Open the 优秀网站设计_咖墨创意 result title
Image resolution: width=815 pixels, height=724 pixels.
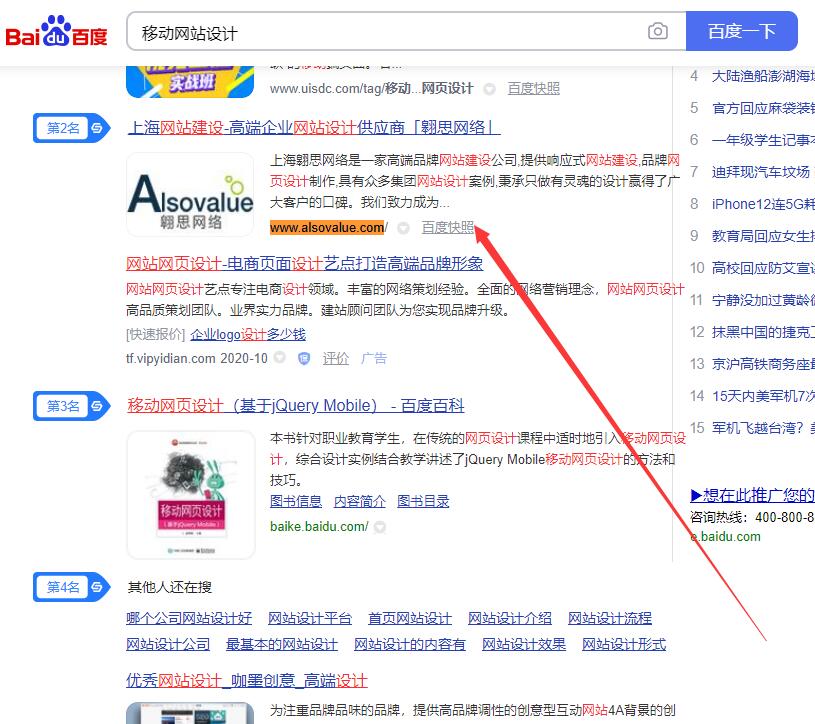click(247, 680)
